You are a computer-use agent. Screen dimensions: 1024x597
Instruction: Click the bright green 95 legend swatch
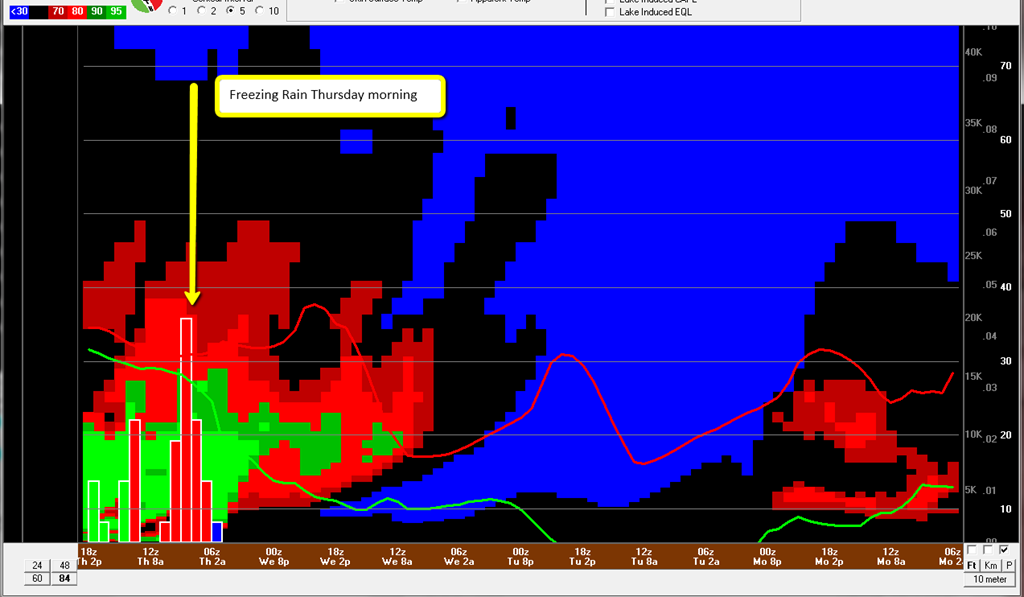[116, 11]
